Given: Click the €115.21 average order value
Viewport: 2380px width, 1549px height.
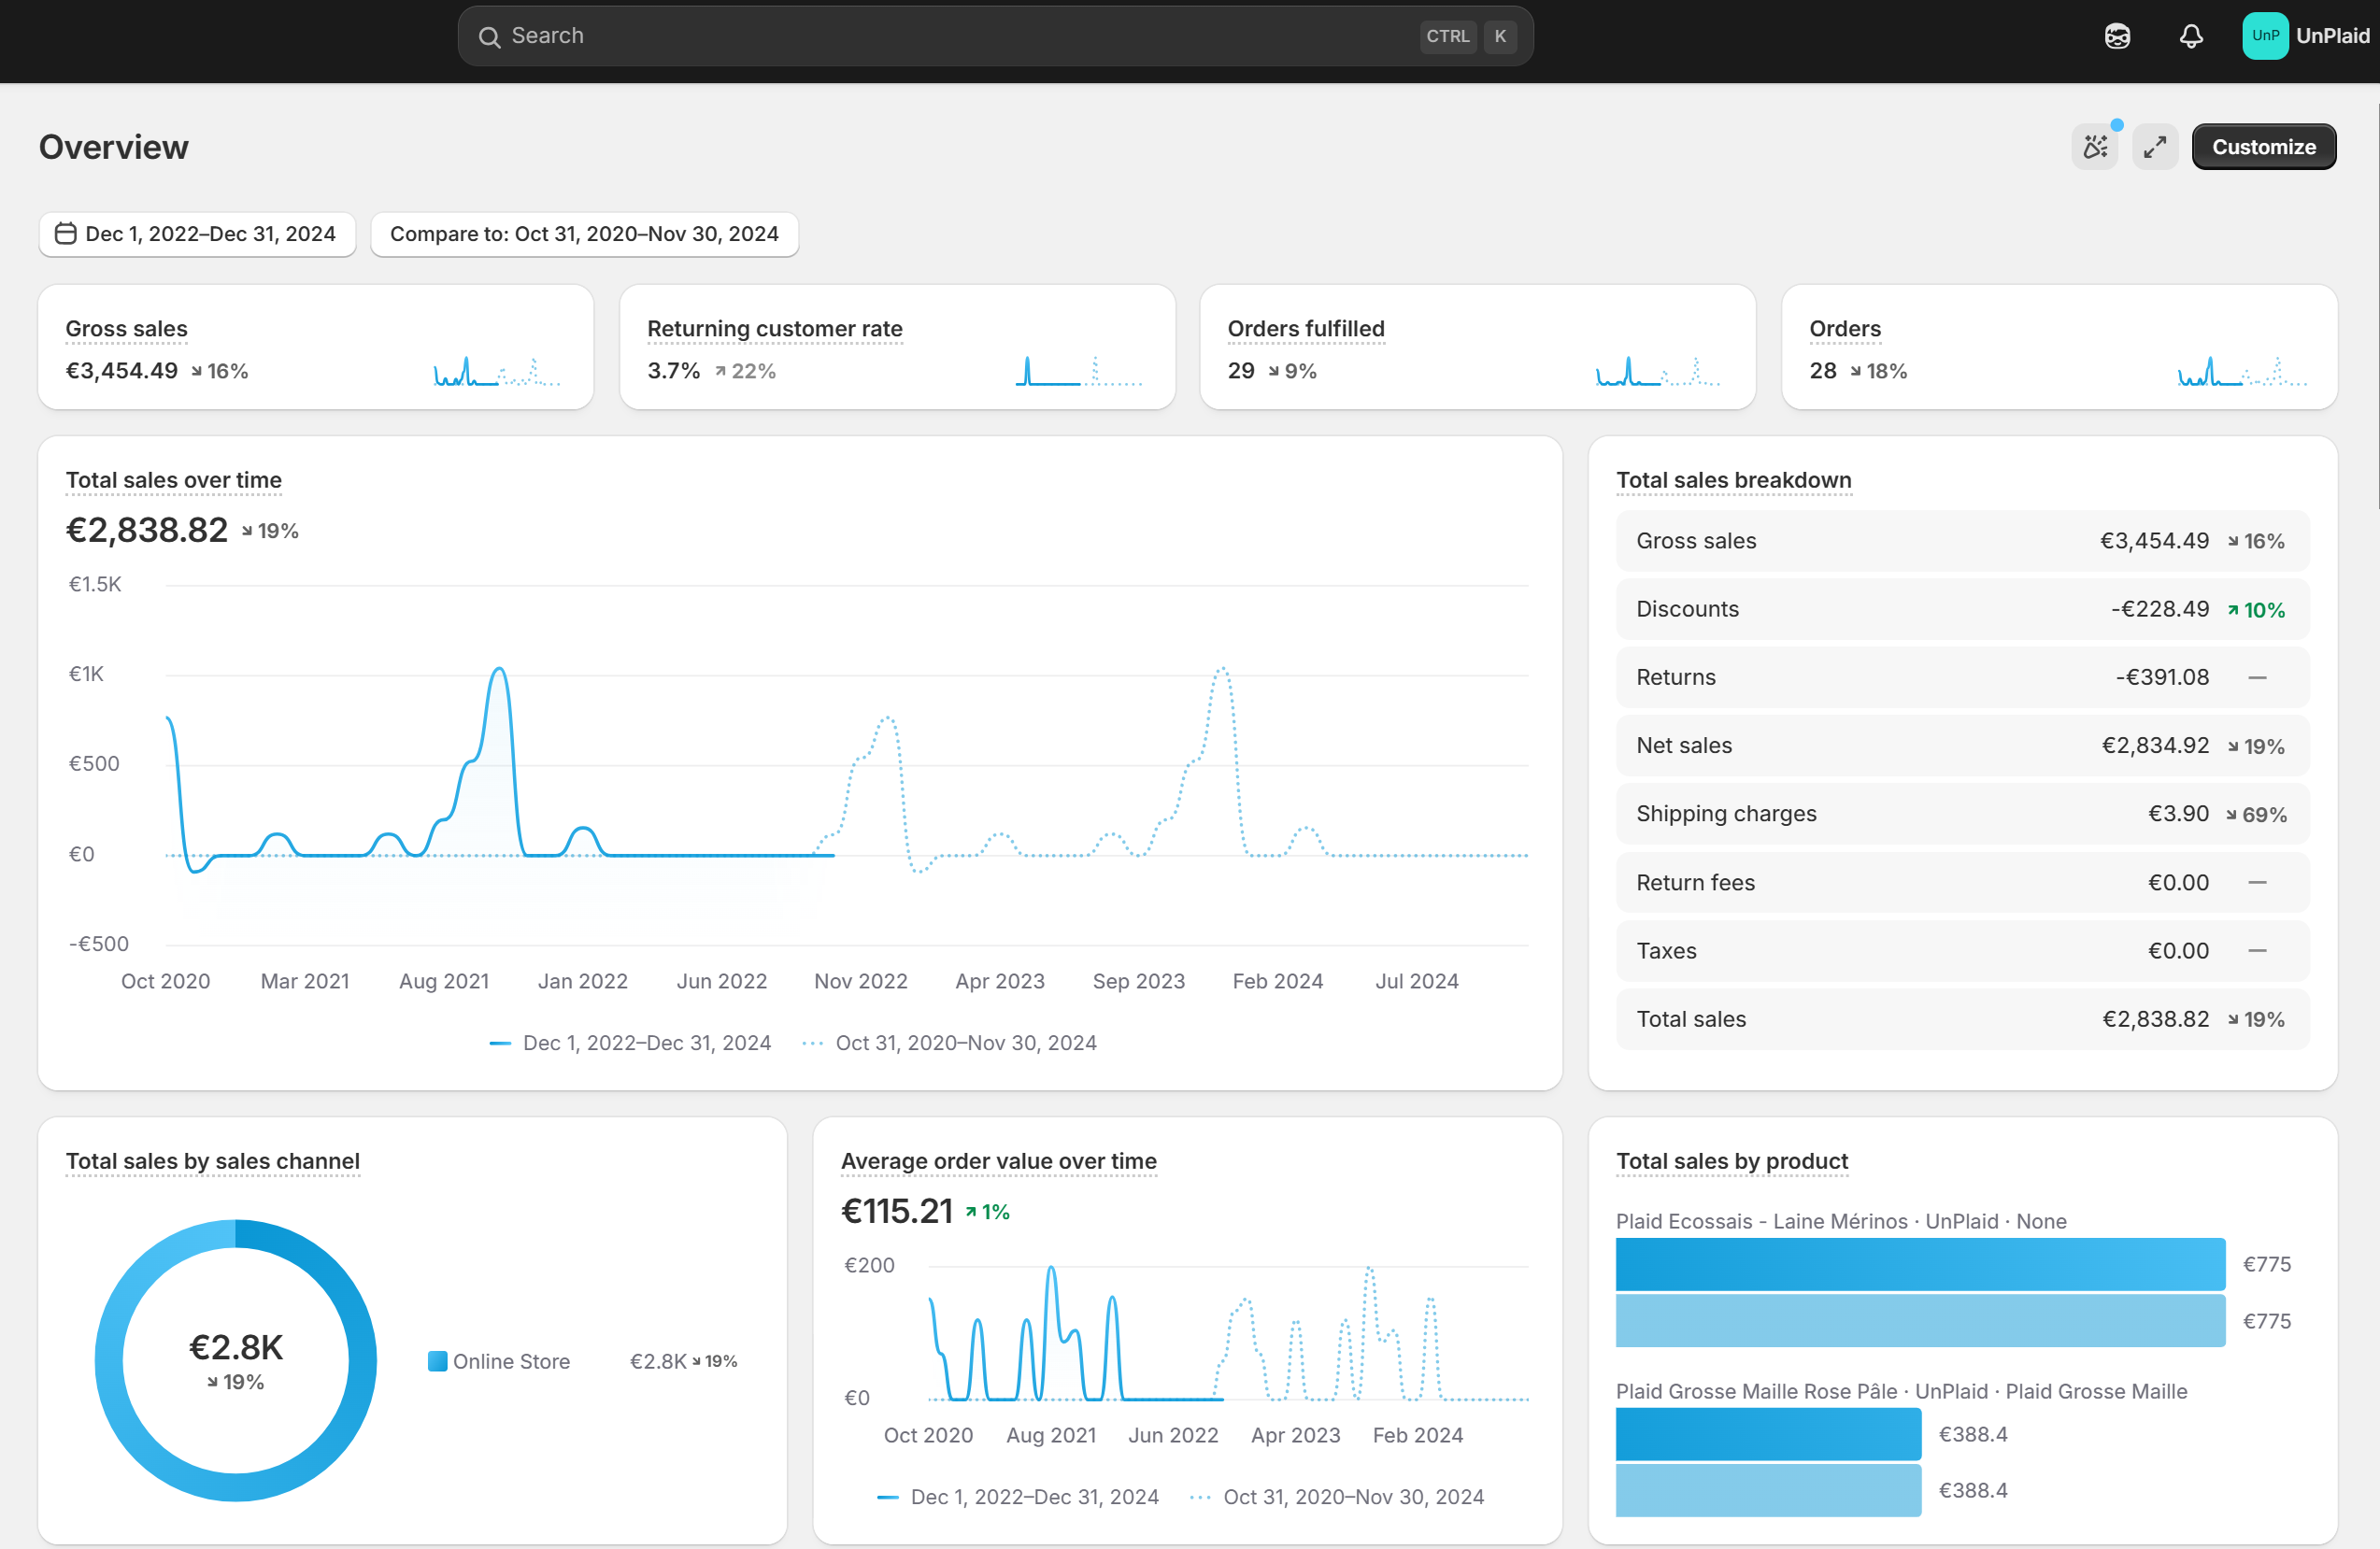Looking at the screenshot, I should point(896,1211).
